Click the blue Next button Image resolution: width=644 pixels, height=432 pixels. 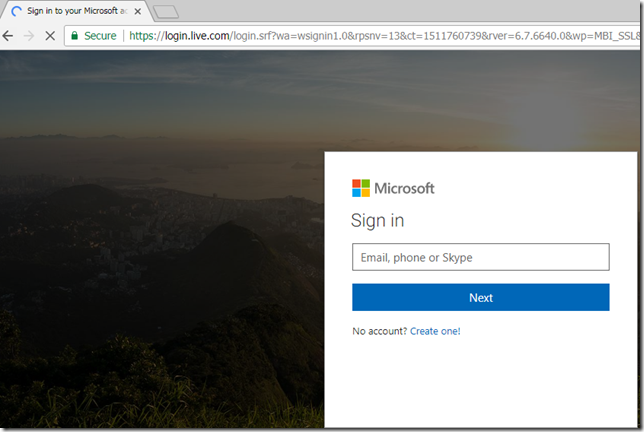481,297
